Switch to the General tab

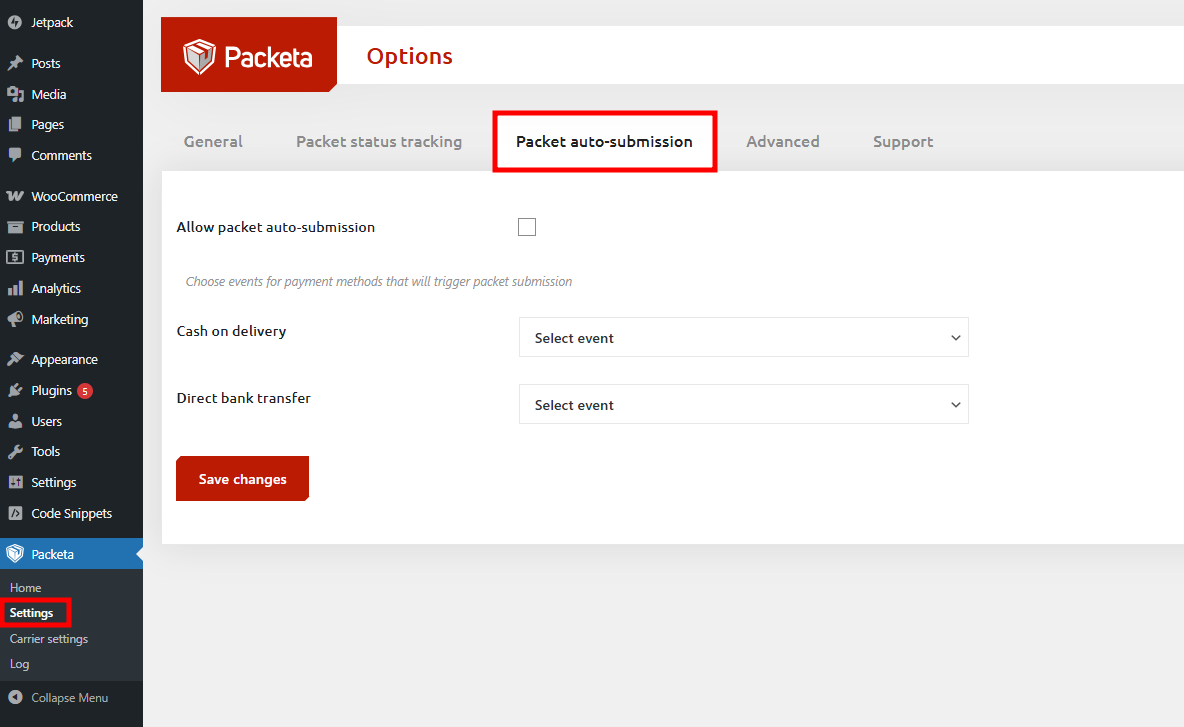213,142
